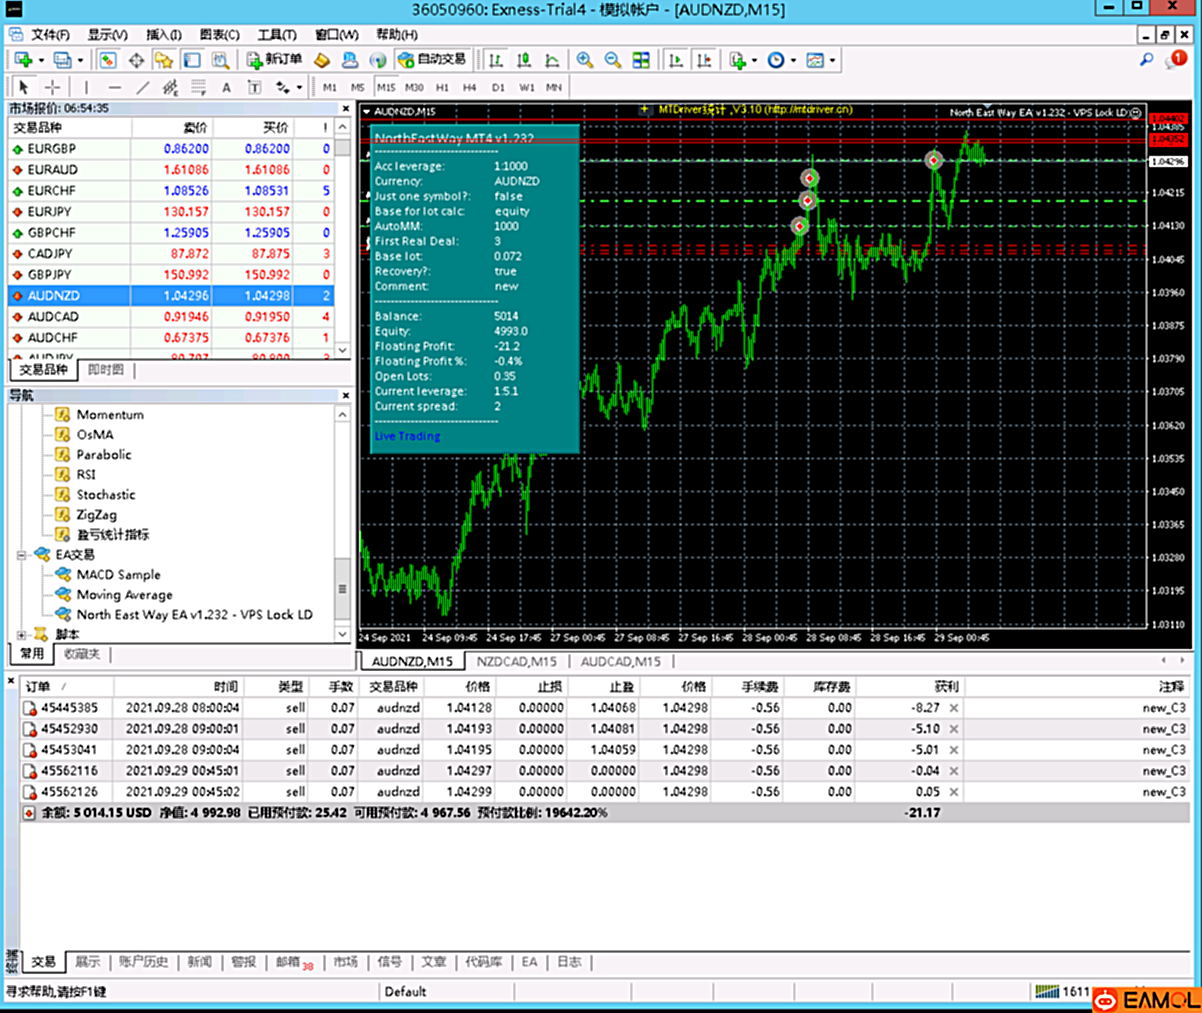This screenshot has width=1202, height=1013.
Task: Select North East Way EA in Navigator
Action: pyautogui.click(x=194, y=614)
